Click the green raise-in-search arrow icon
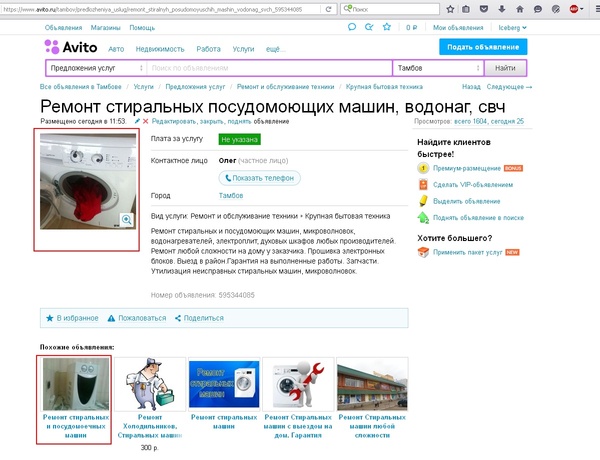The height and width of the screenshot is (460, 600). (423, 217)
